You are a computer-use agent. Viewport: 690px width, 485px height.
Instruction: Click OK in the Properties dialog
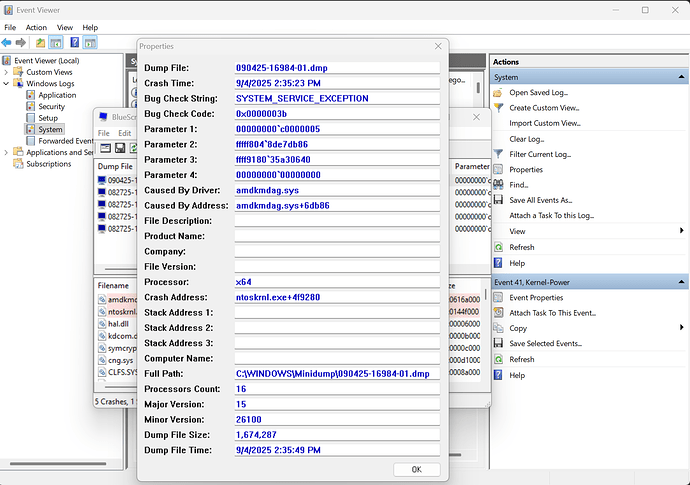(416, 470)
